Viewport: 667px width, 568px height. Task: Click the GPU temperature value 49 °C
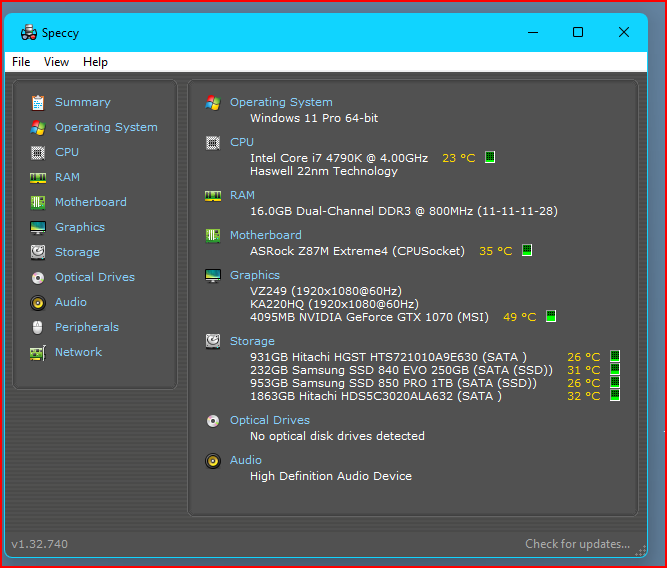pyautogui.click(x=519, y=317)
